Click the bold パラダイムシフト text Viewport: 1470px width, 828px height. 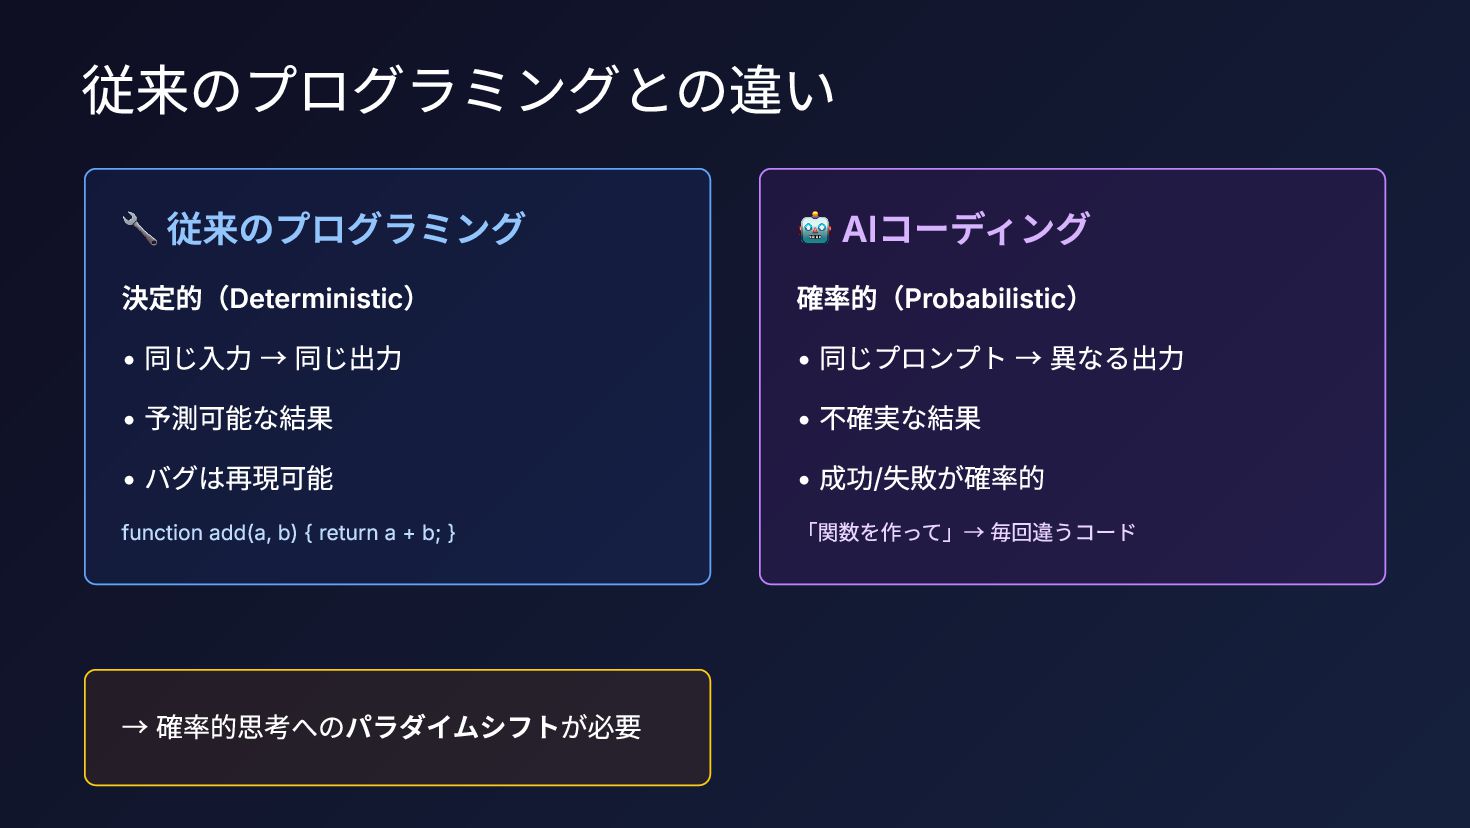click(452, 727)
